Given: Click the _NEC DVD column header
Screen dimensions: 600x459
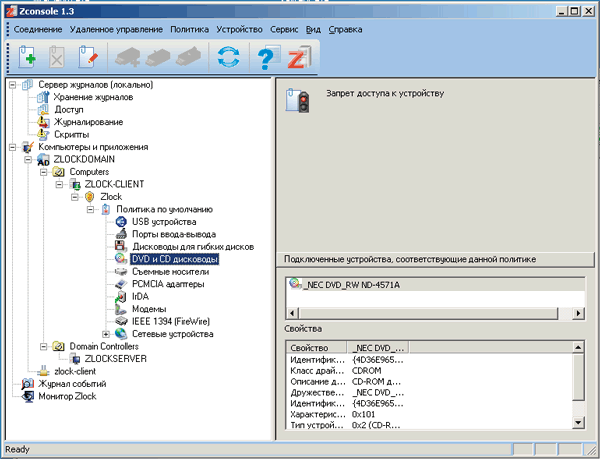Looking at the screenshot, I should pyautogui.click(x=378, y=346).
